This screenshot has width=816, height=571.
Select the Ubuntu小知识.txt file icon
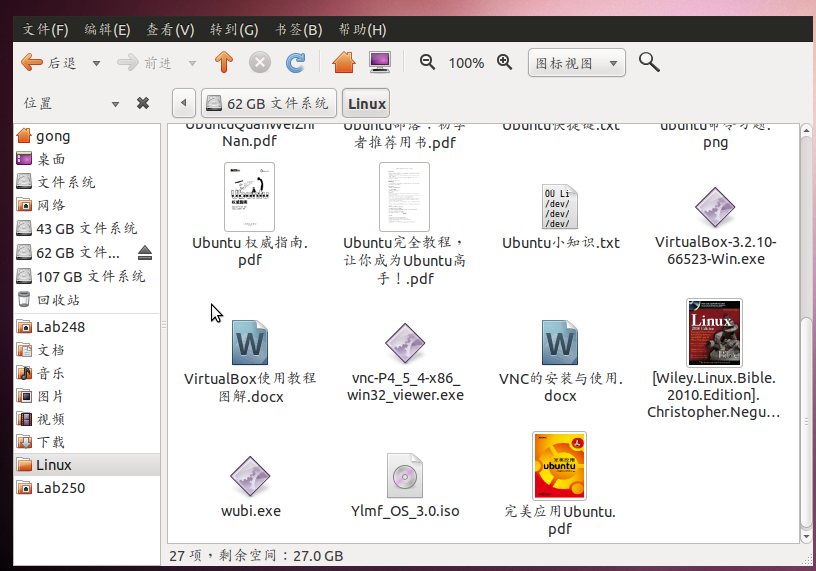559,207
